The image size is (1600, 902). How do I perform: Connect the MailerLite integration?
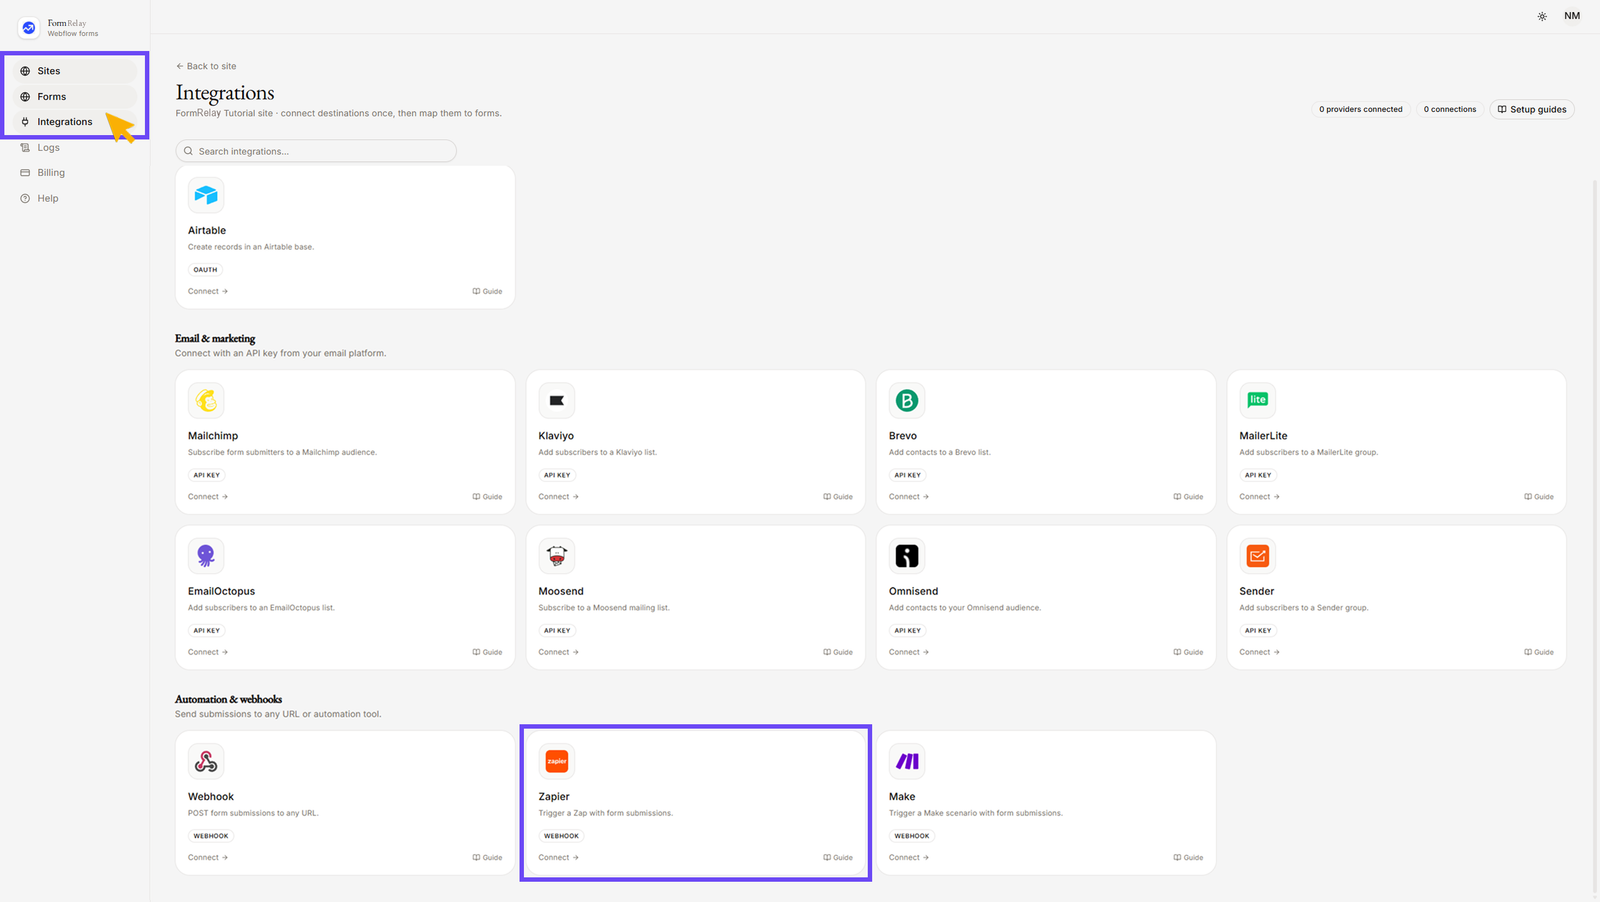pos(1260,497)
